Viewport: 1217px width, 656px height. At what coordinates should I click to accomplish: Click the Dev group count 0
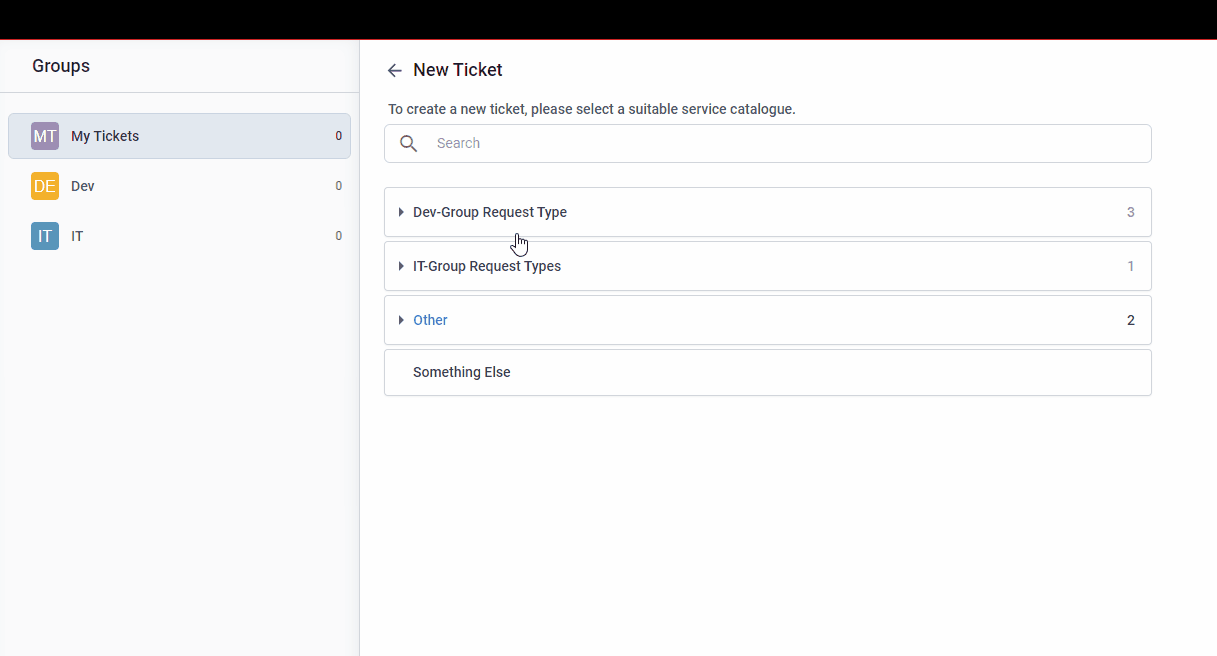338,186
